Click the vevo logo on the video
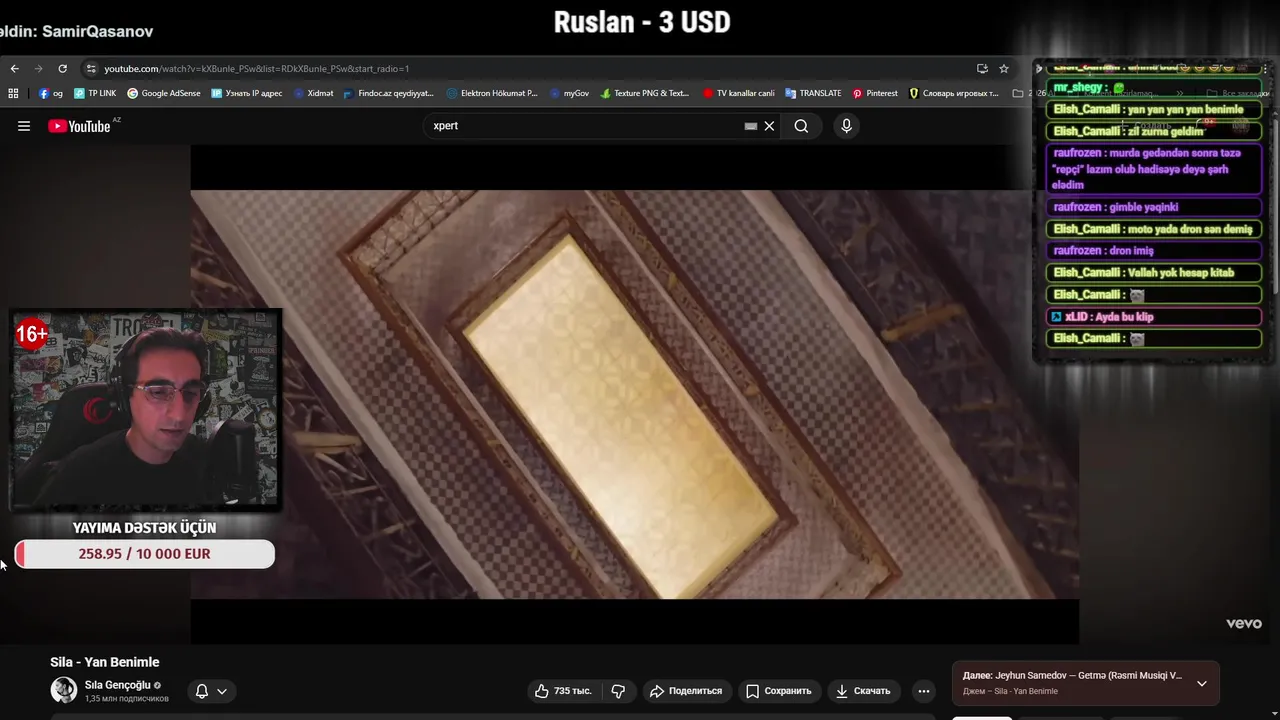Screen dimensions: 1280x720 [x=1244, y=623]
